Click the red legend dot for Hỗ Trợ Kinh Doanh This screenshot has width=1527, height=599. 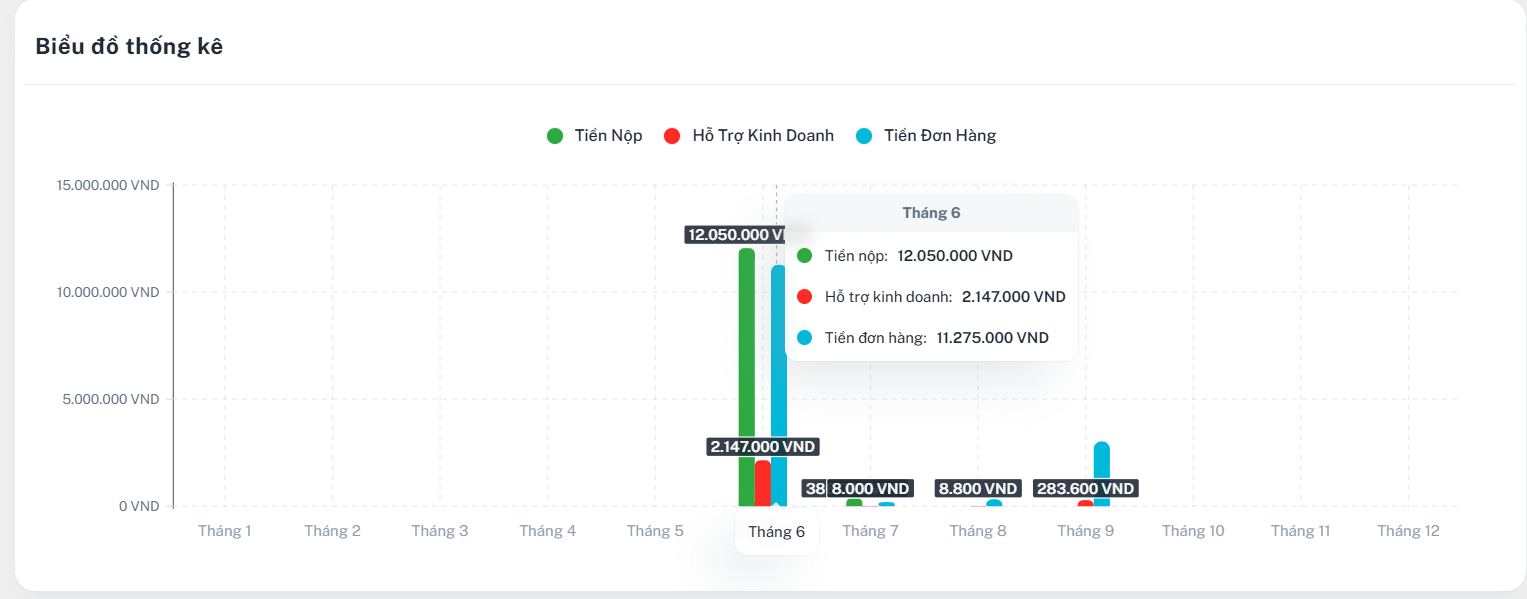tap(672, 136)
